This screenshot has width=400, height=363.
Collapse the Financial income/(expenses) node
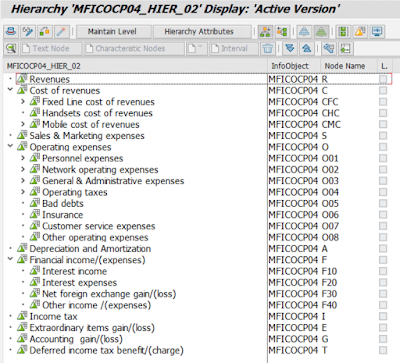click(x=10, y=259)
